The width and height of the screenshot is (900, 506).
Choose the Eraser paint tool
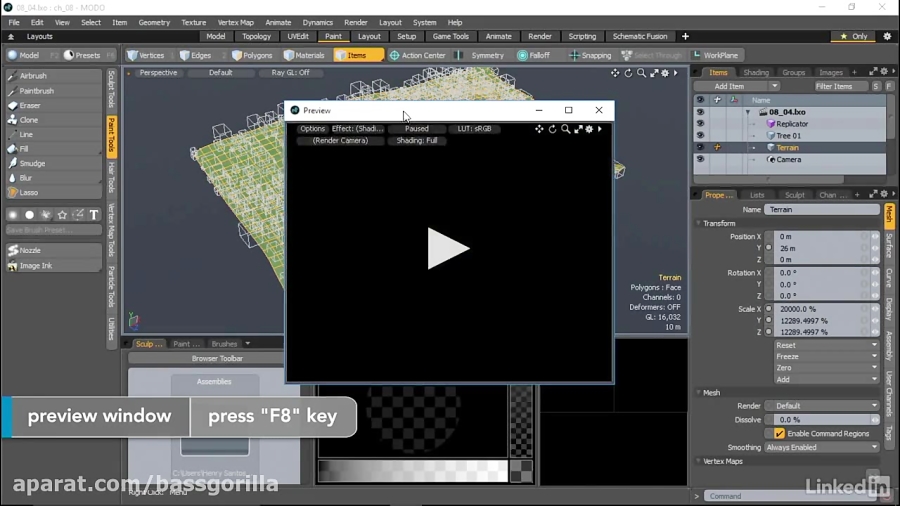tap(30, 105)
